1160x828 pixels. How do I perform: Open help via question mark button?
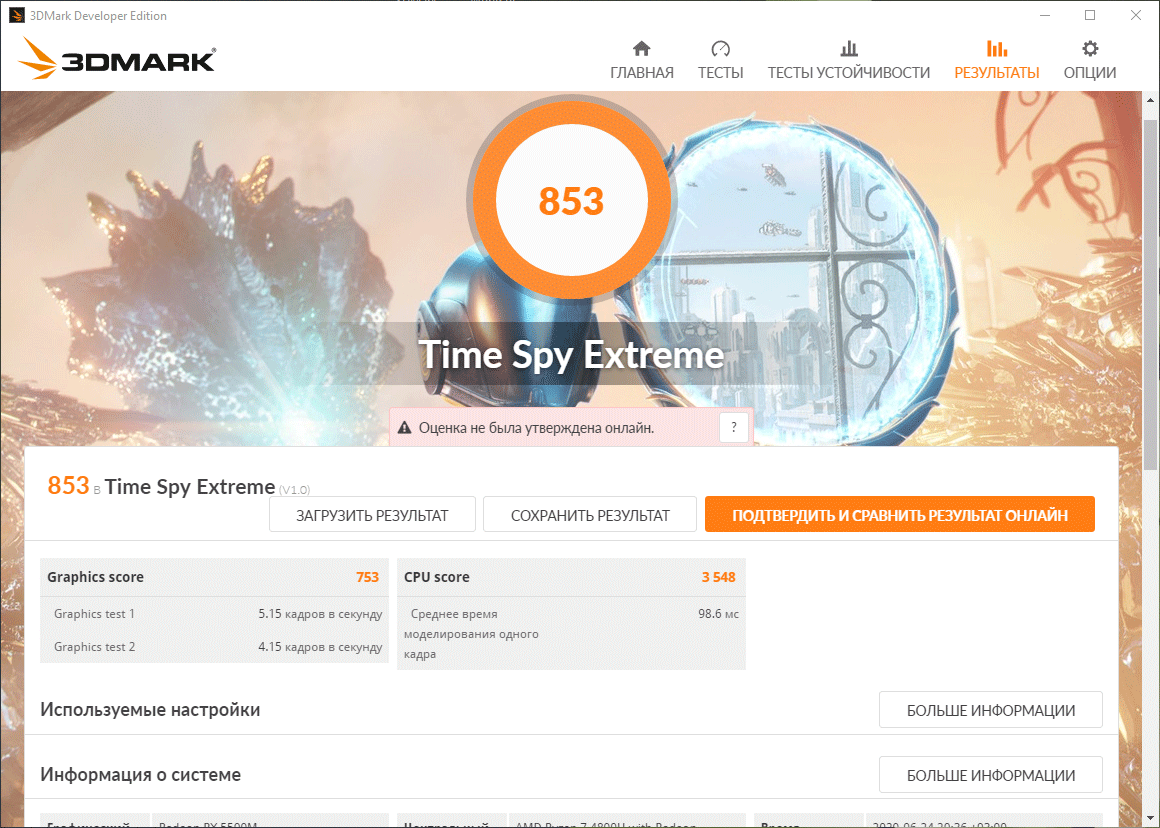733,427
